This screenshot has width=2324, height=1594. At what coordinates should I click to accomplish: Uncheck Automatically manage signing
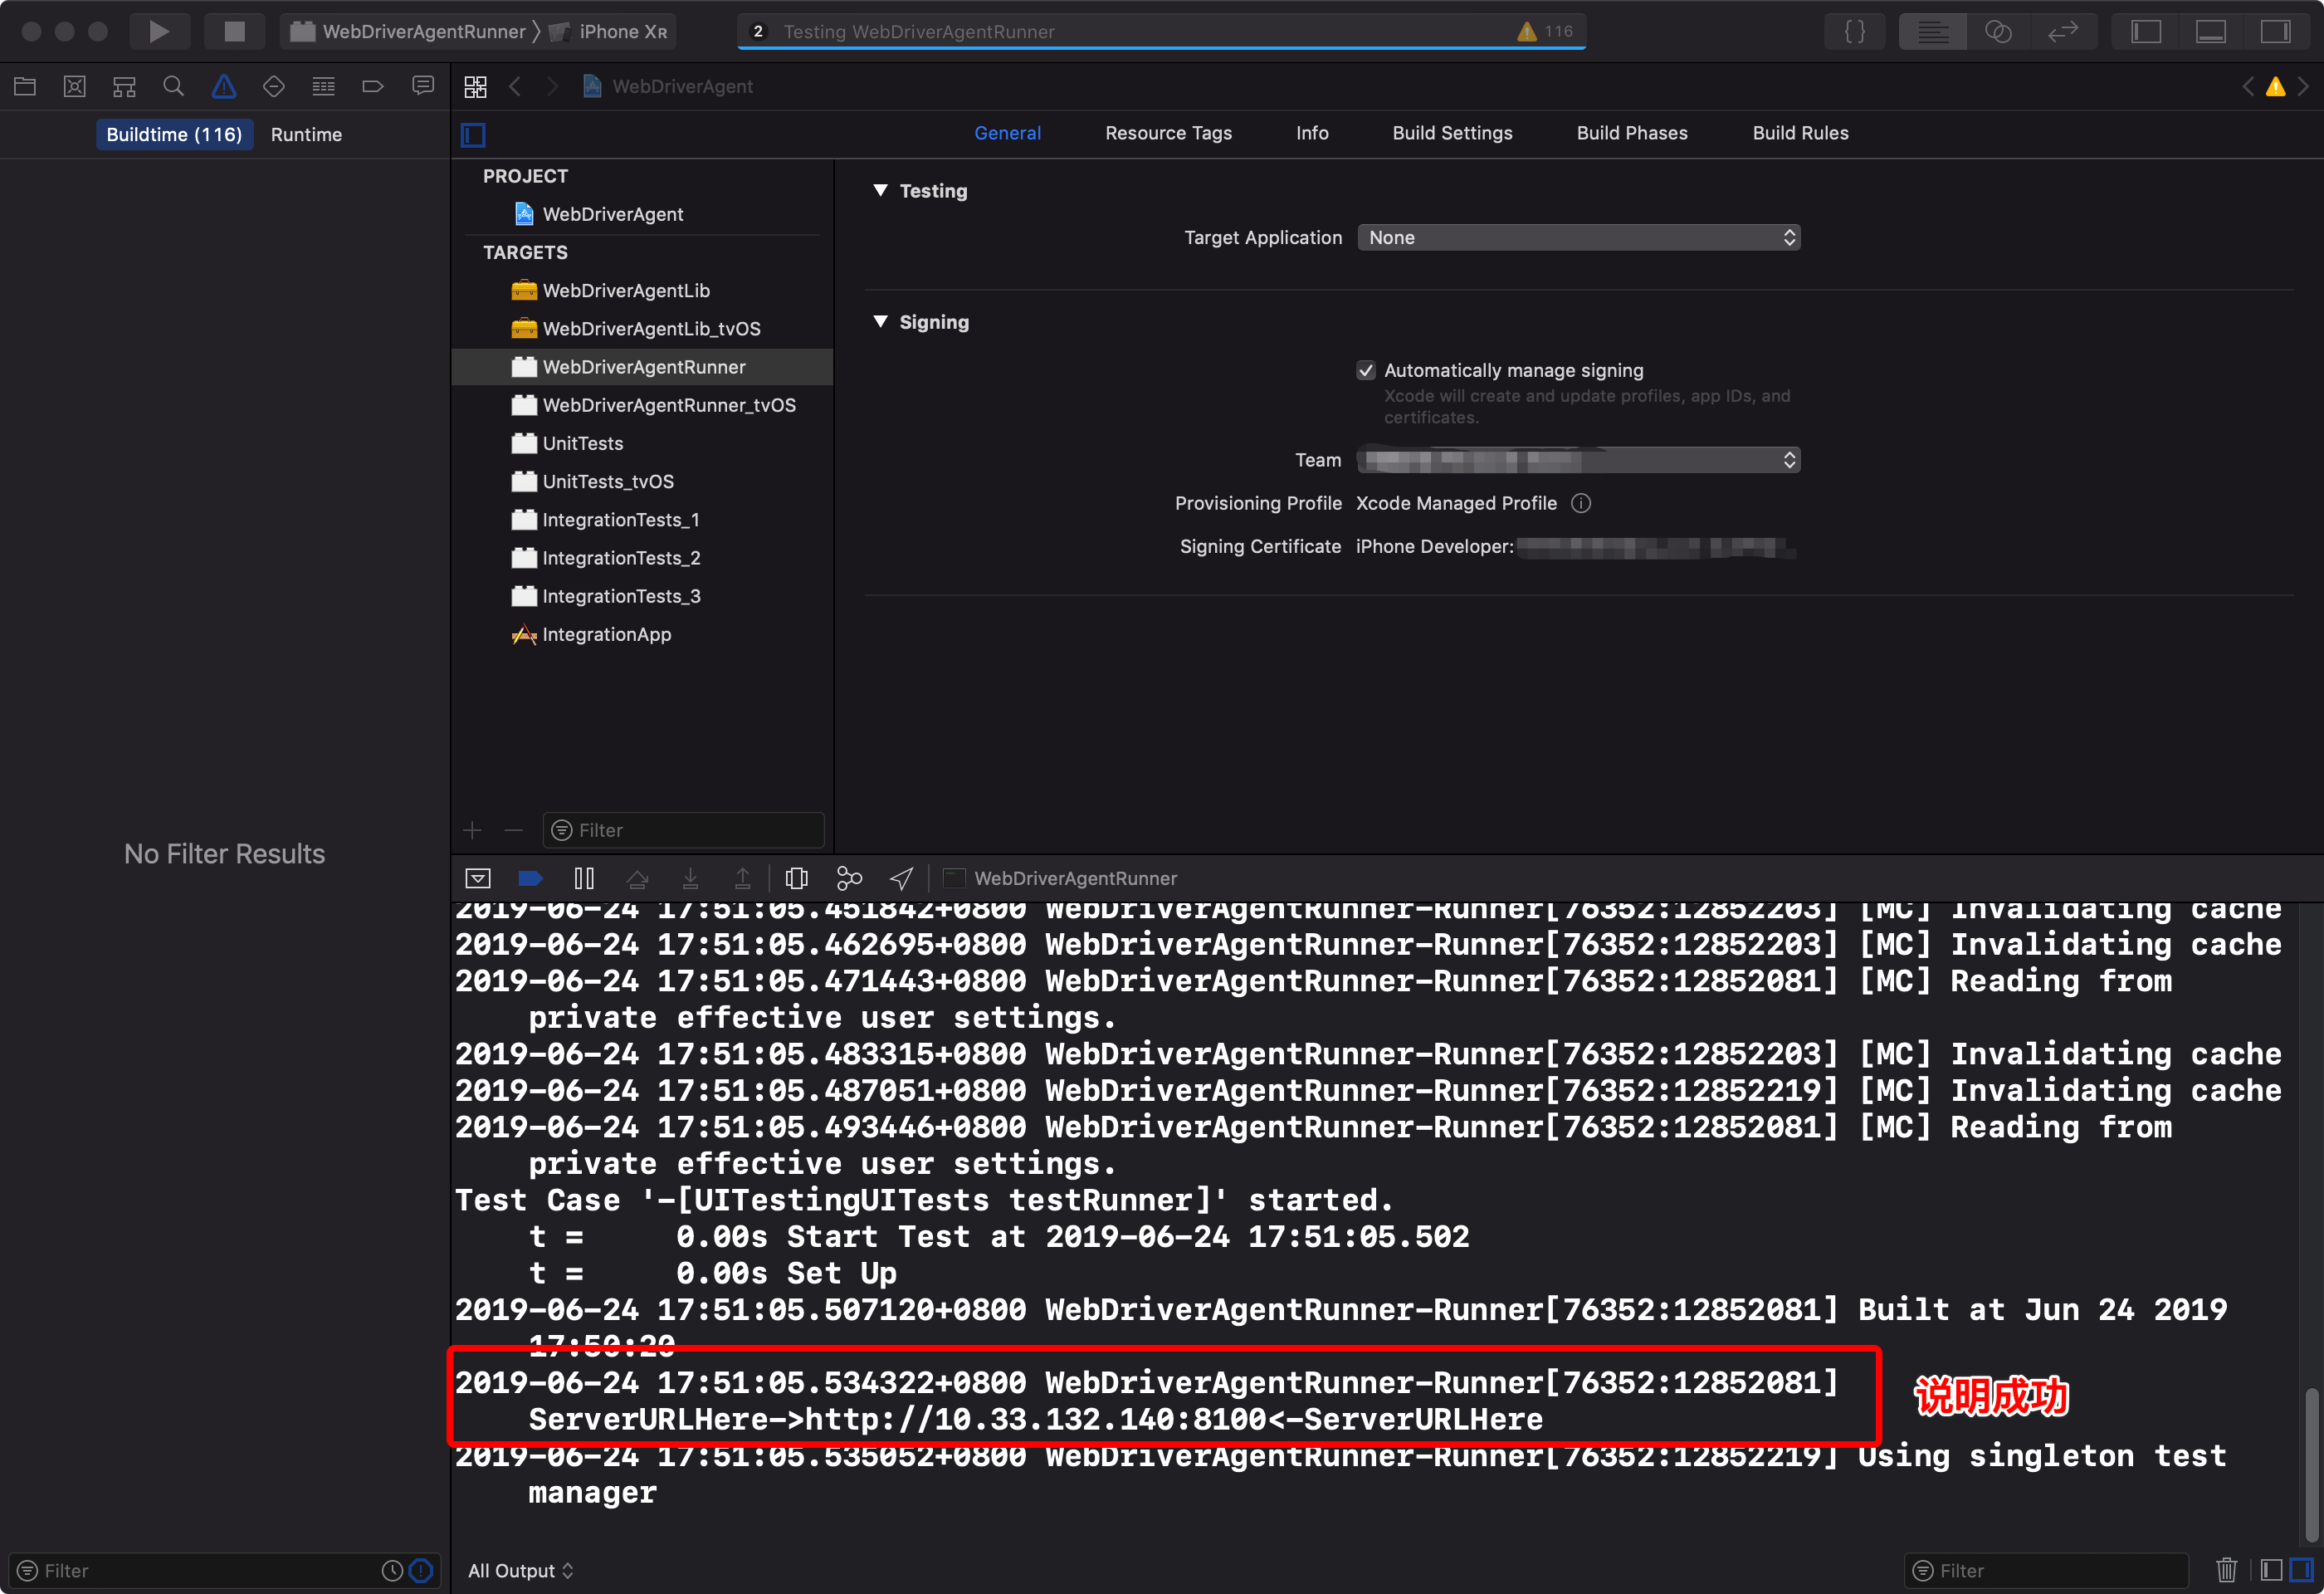pyautogui.click(x=1365, y=371)
